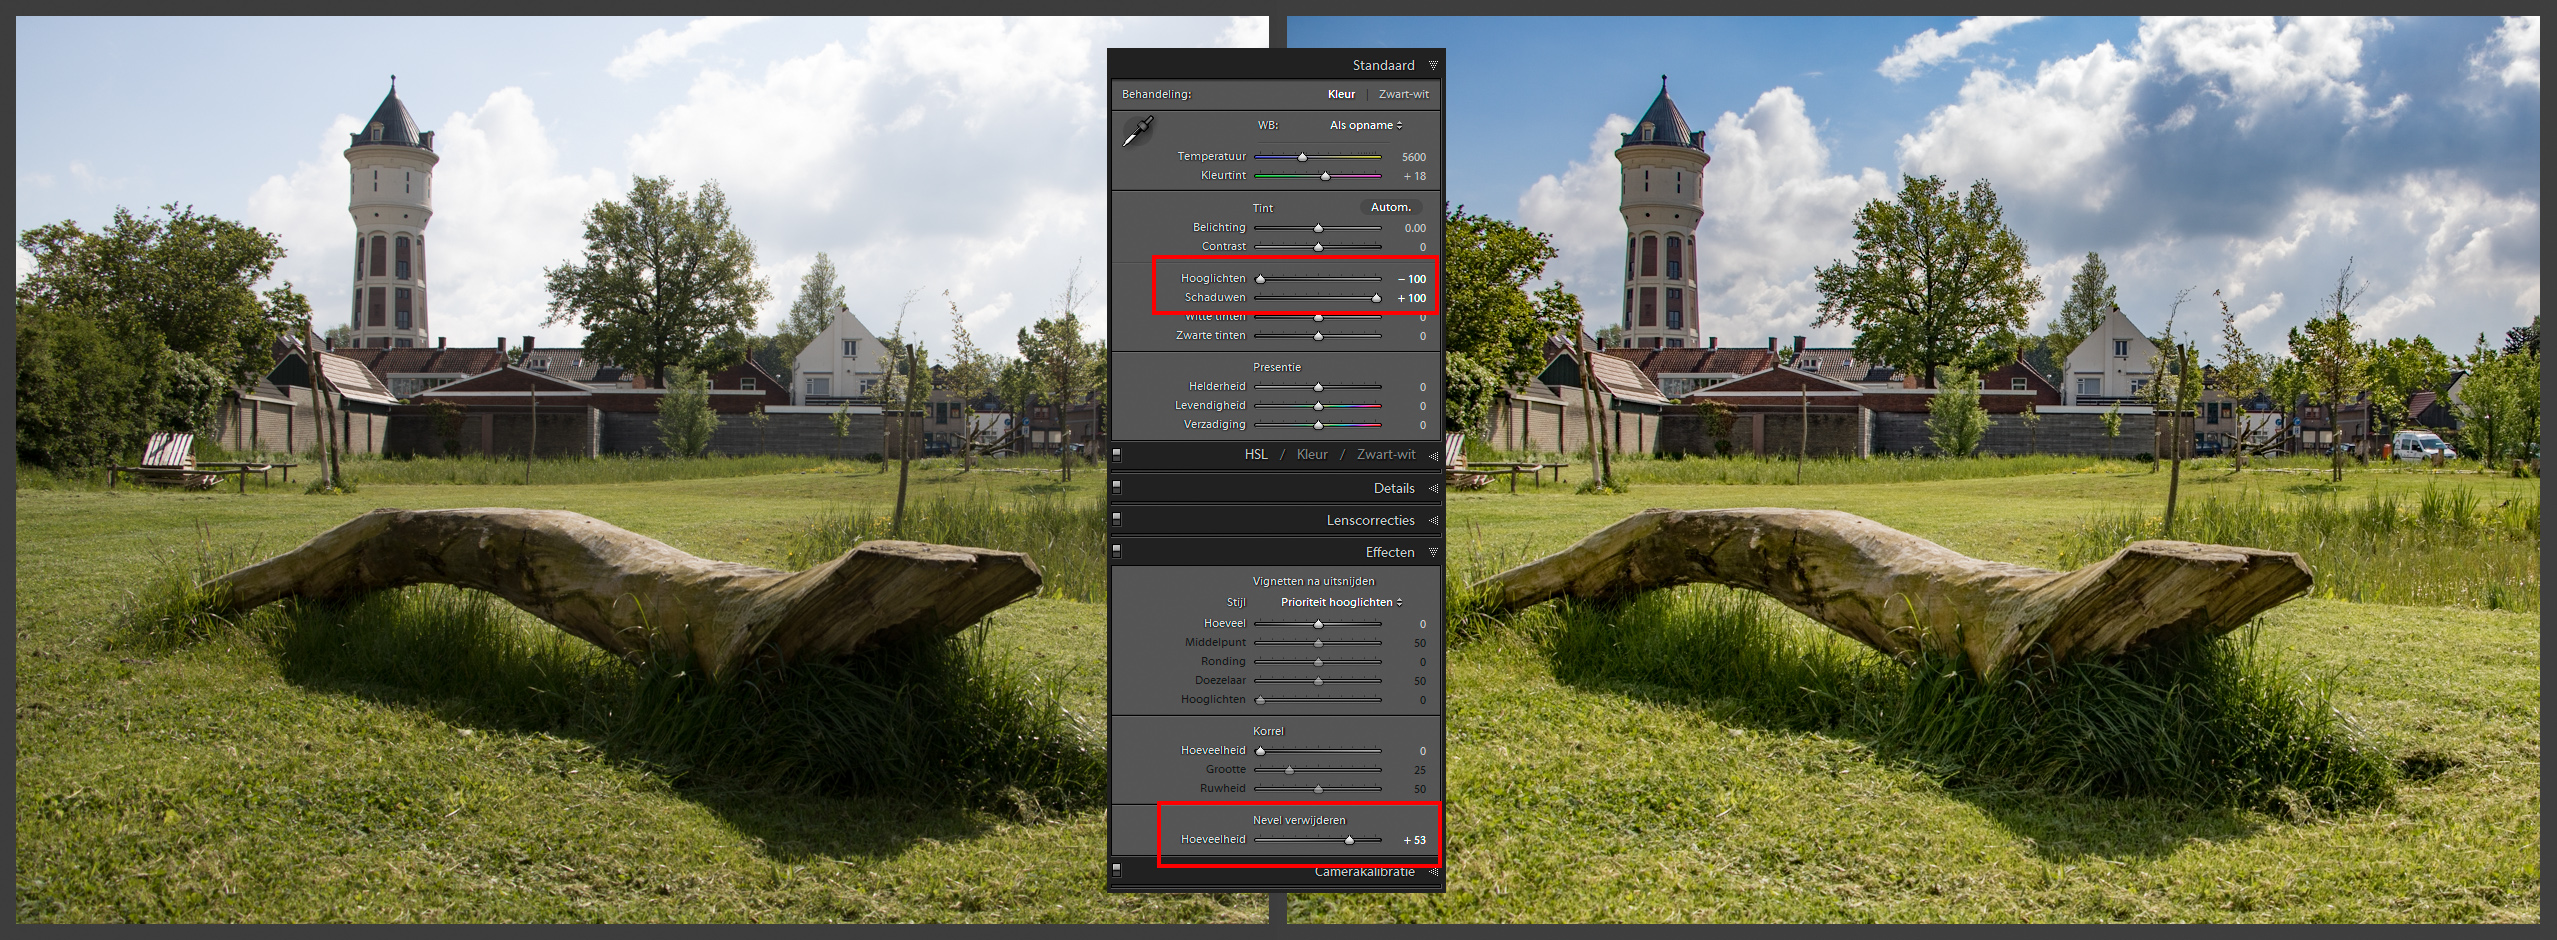2557x940 pixels.
Task: Click the Lenscorrecties panel's triangle icon
Action: [1433, 521]
